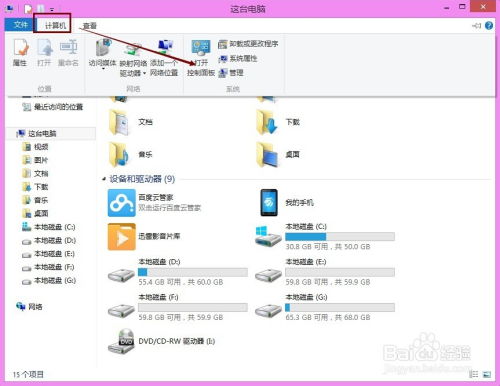The width and height of the screenshot is (500, 386).
Task: Select the 本地磁盘 (F:) drive icon in the main pane
Action: click(x=121, y=311)
